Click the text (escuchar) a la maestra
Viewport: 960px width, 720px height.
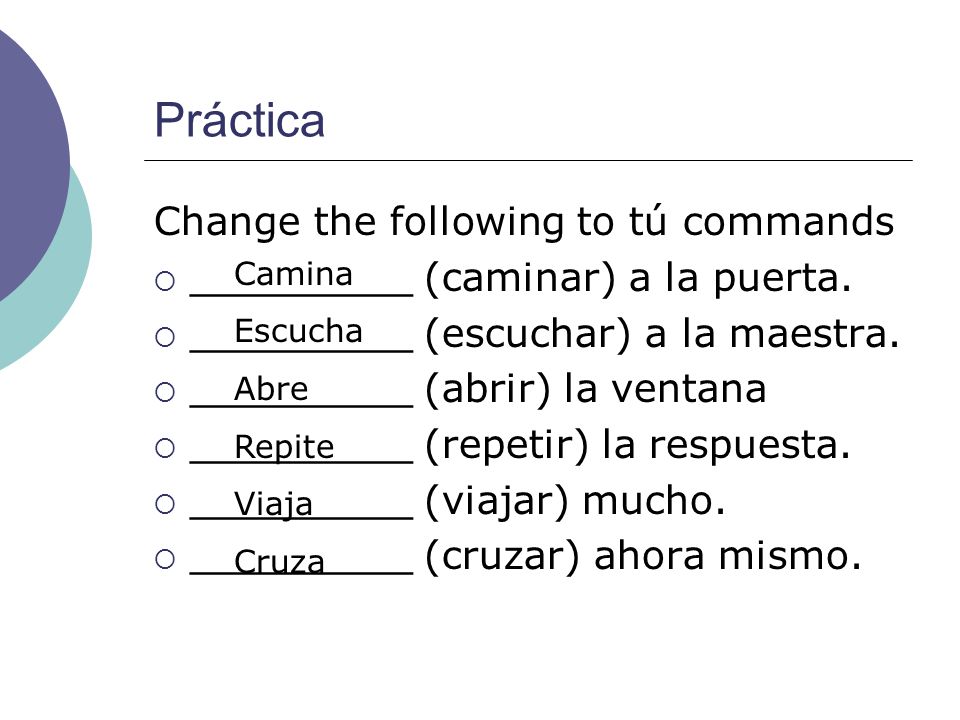coord(662,334)
